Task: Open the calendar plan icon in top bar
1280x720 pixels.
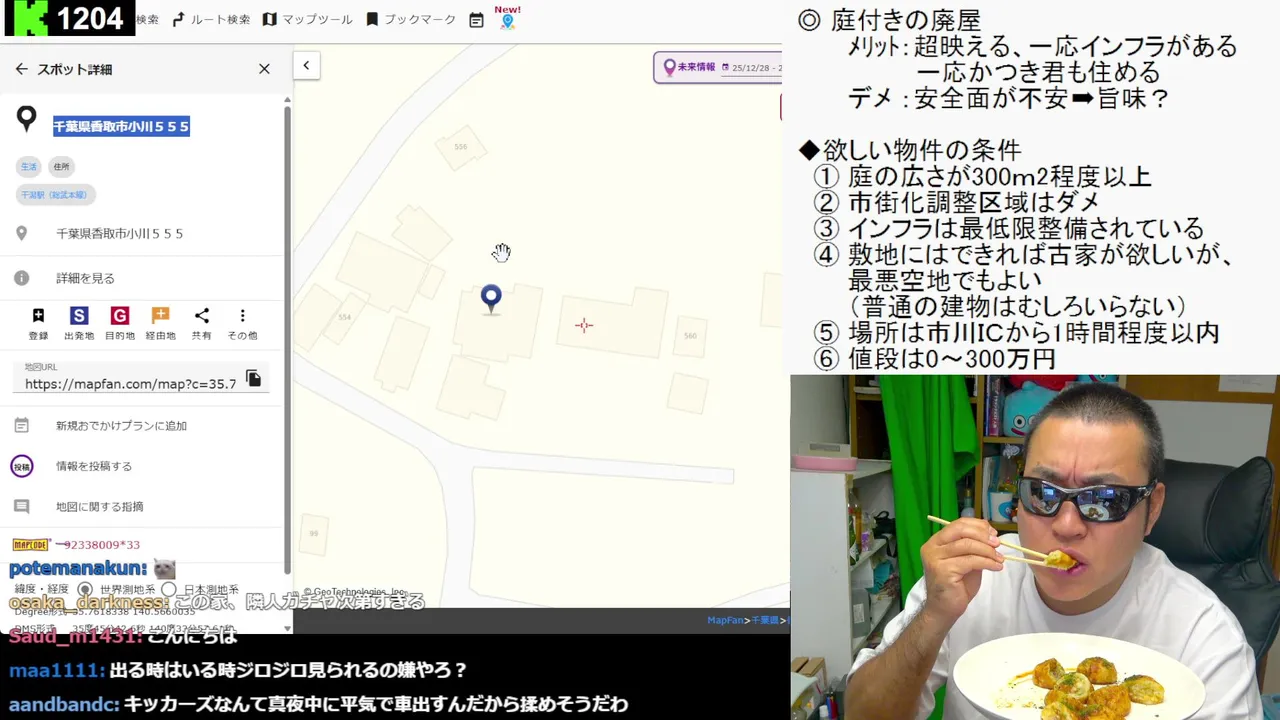Action: (x=476, y=20)
